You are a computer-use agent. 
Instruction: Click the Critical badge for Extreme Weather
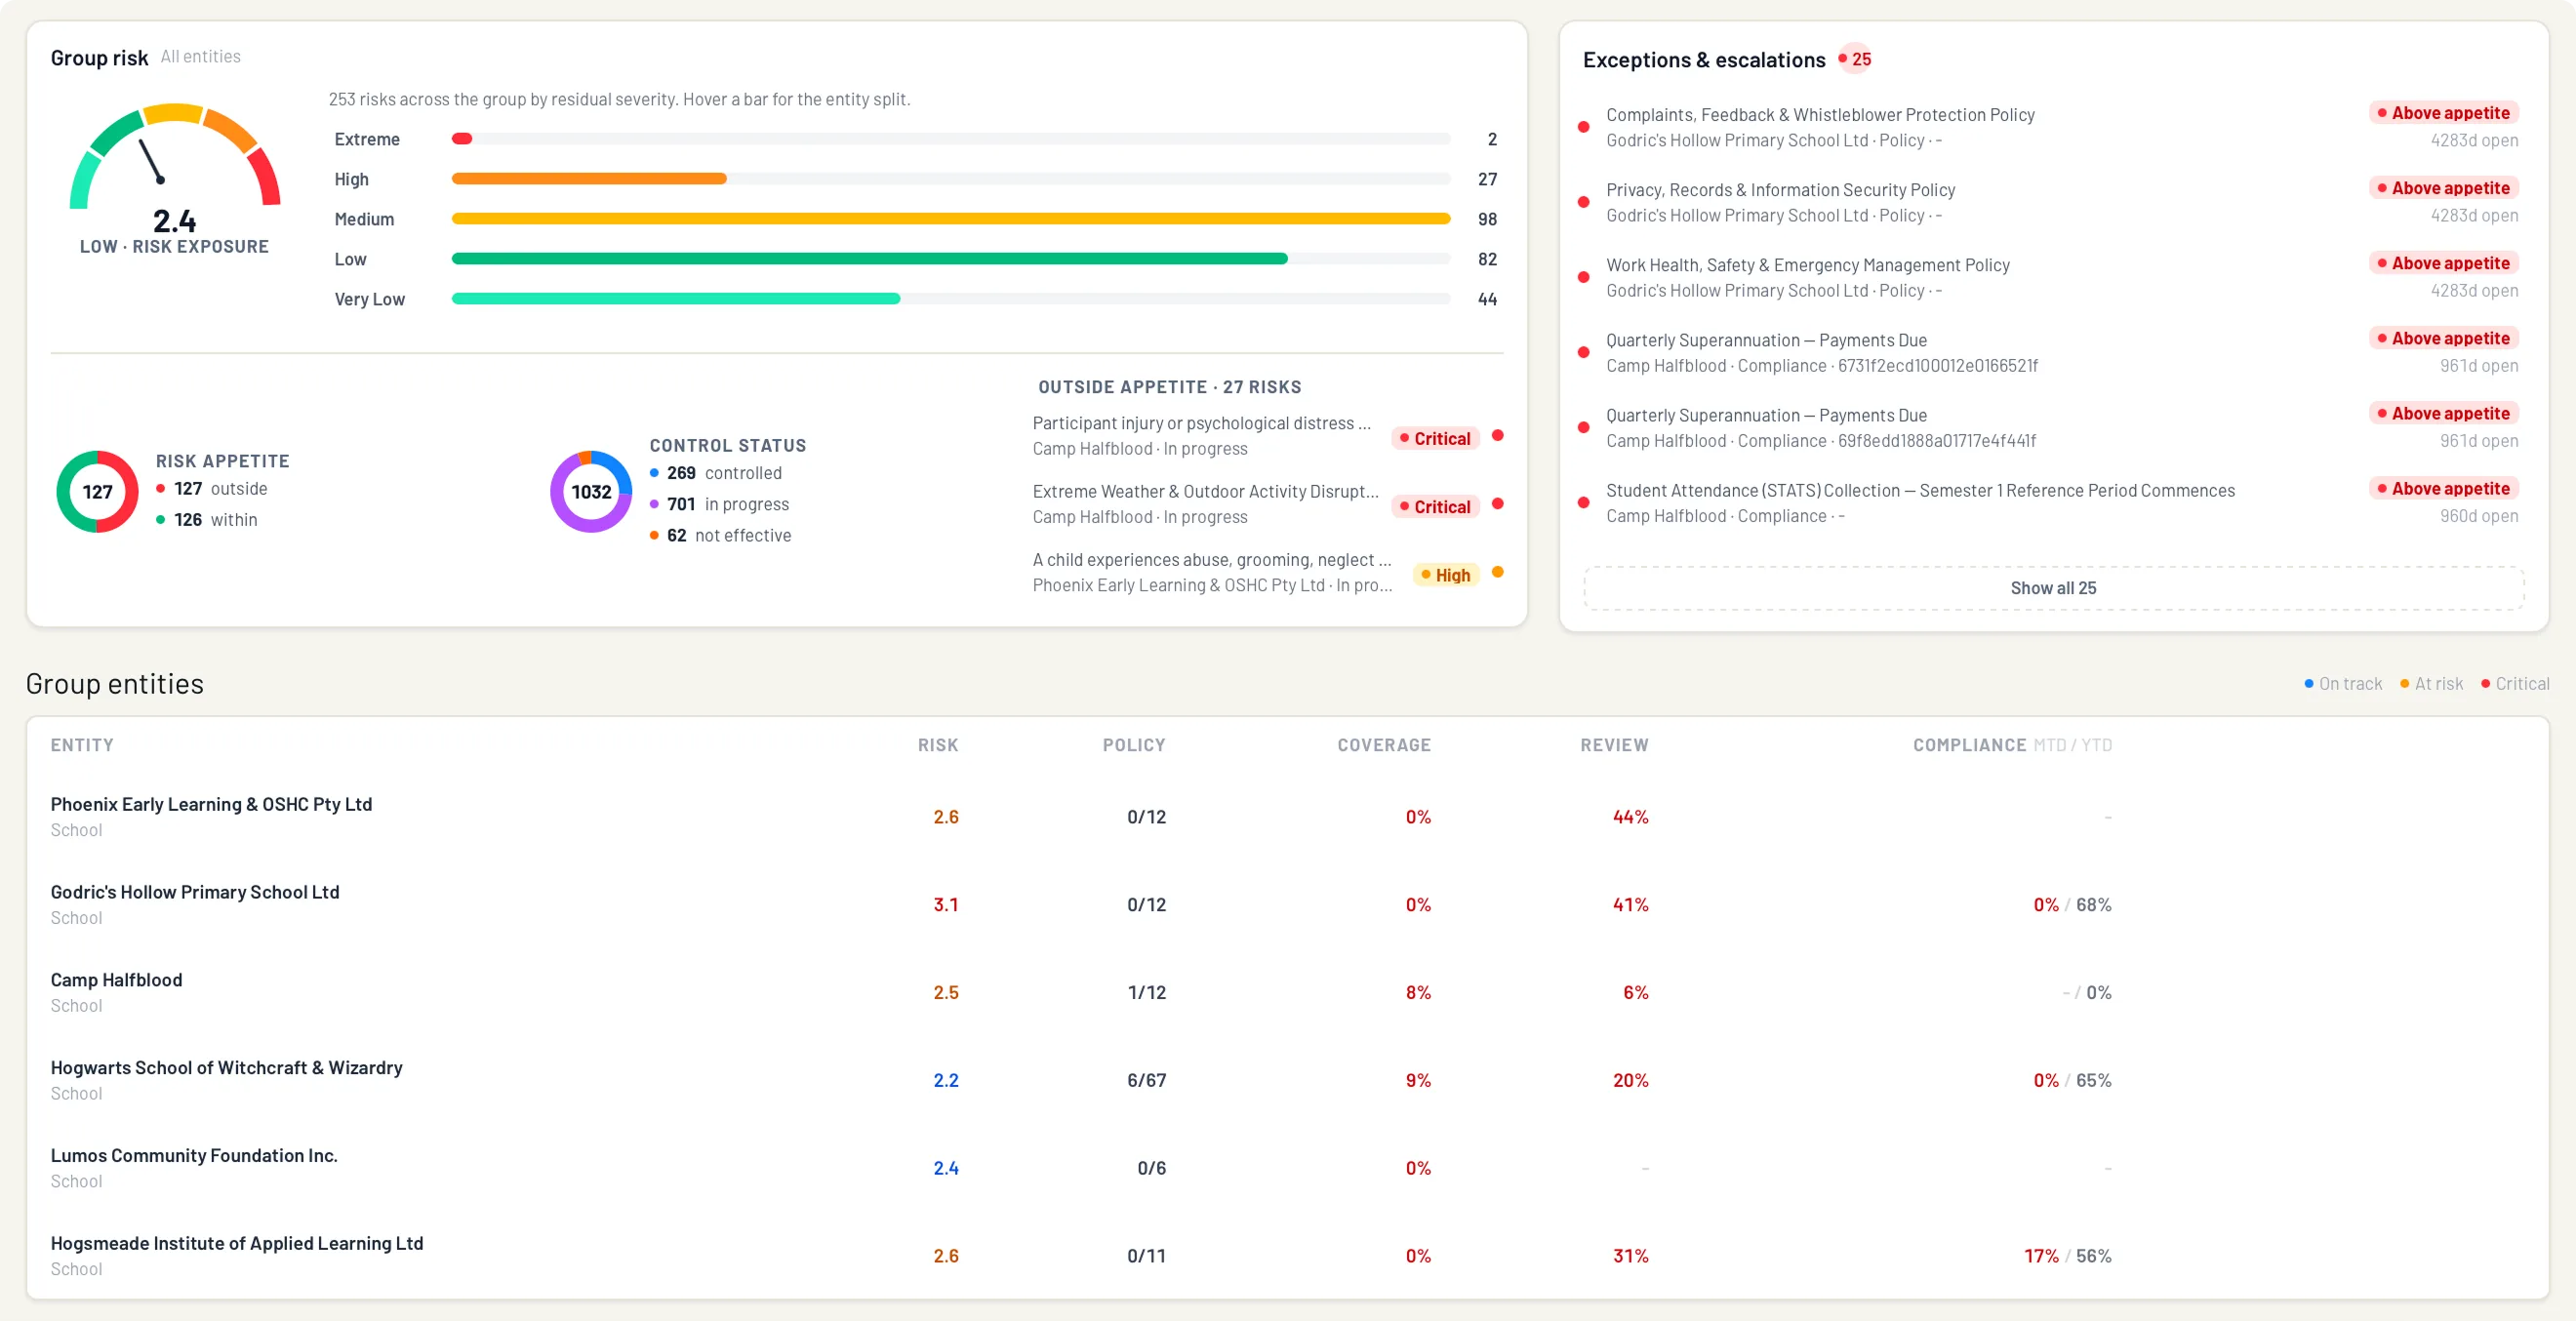click(x=1435, y=507)
